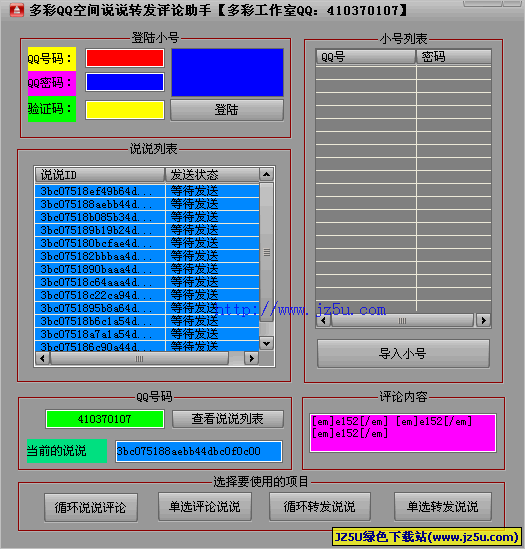Screen dimensions: 525x549
Task: Click the 说说列表 scroll left arrow
Action: coord(43,359)
